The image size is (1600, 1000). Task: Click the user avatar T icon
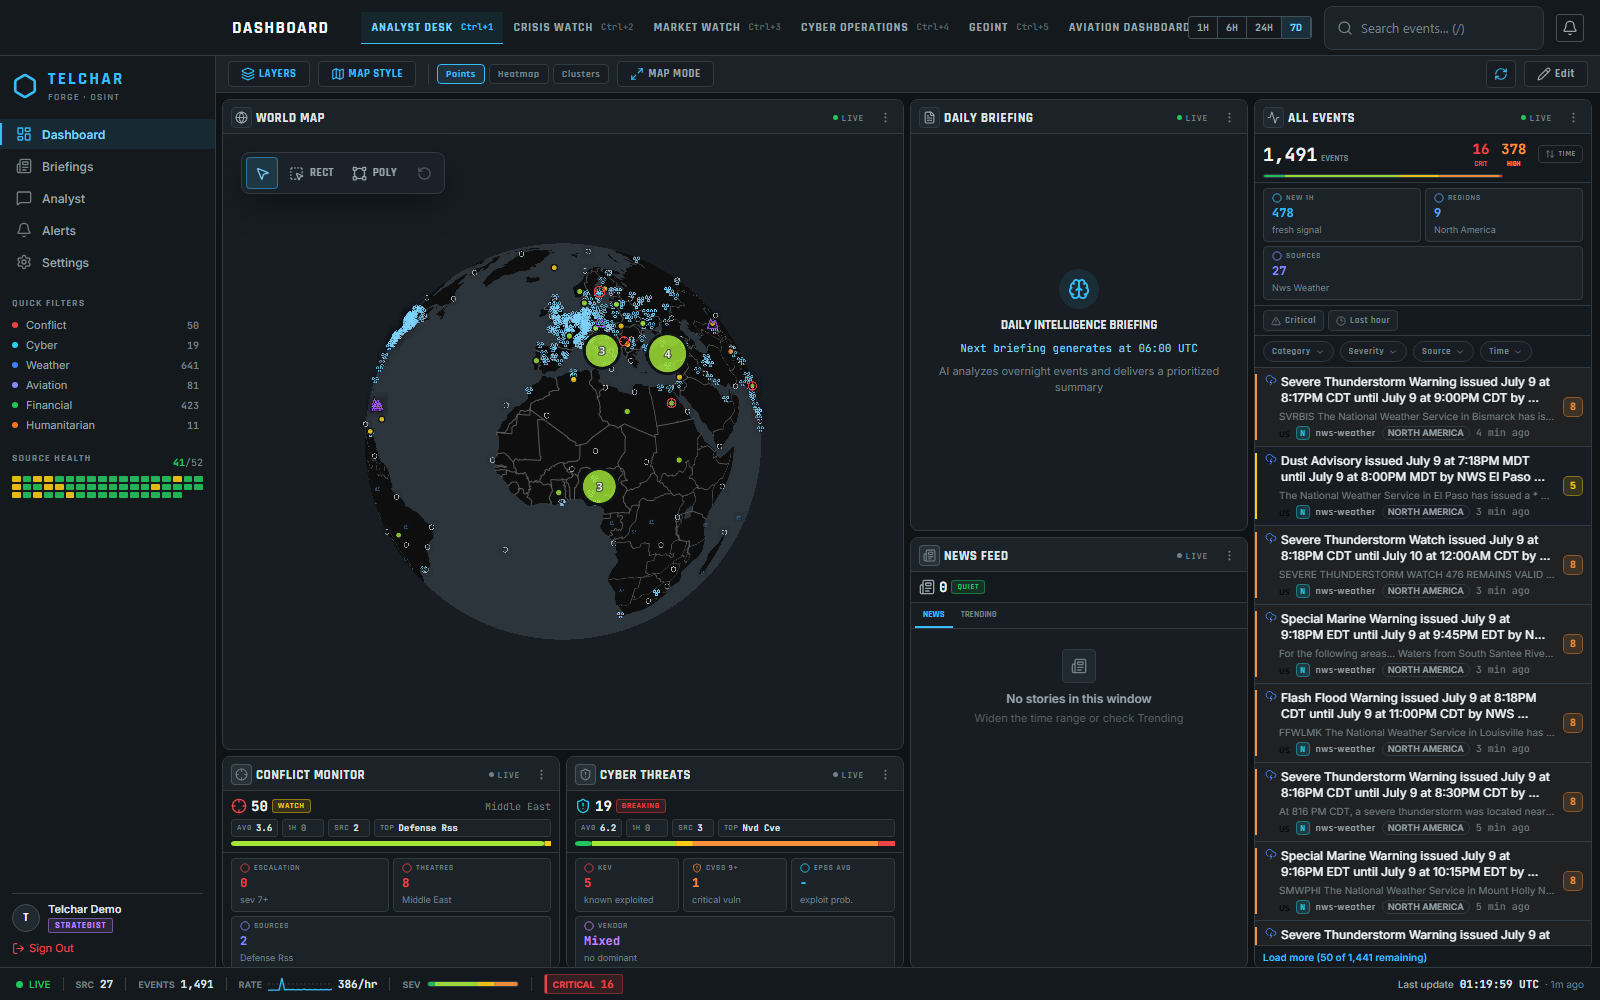click(x=26, y=917)
